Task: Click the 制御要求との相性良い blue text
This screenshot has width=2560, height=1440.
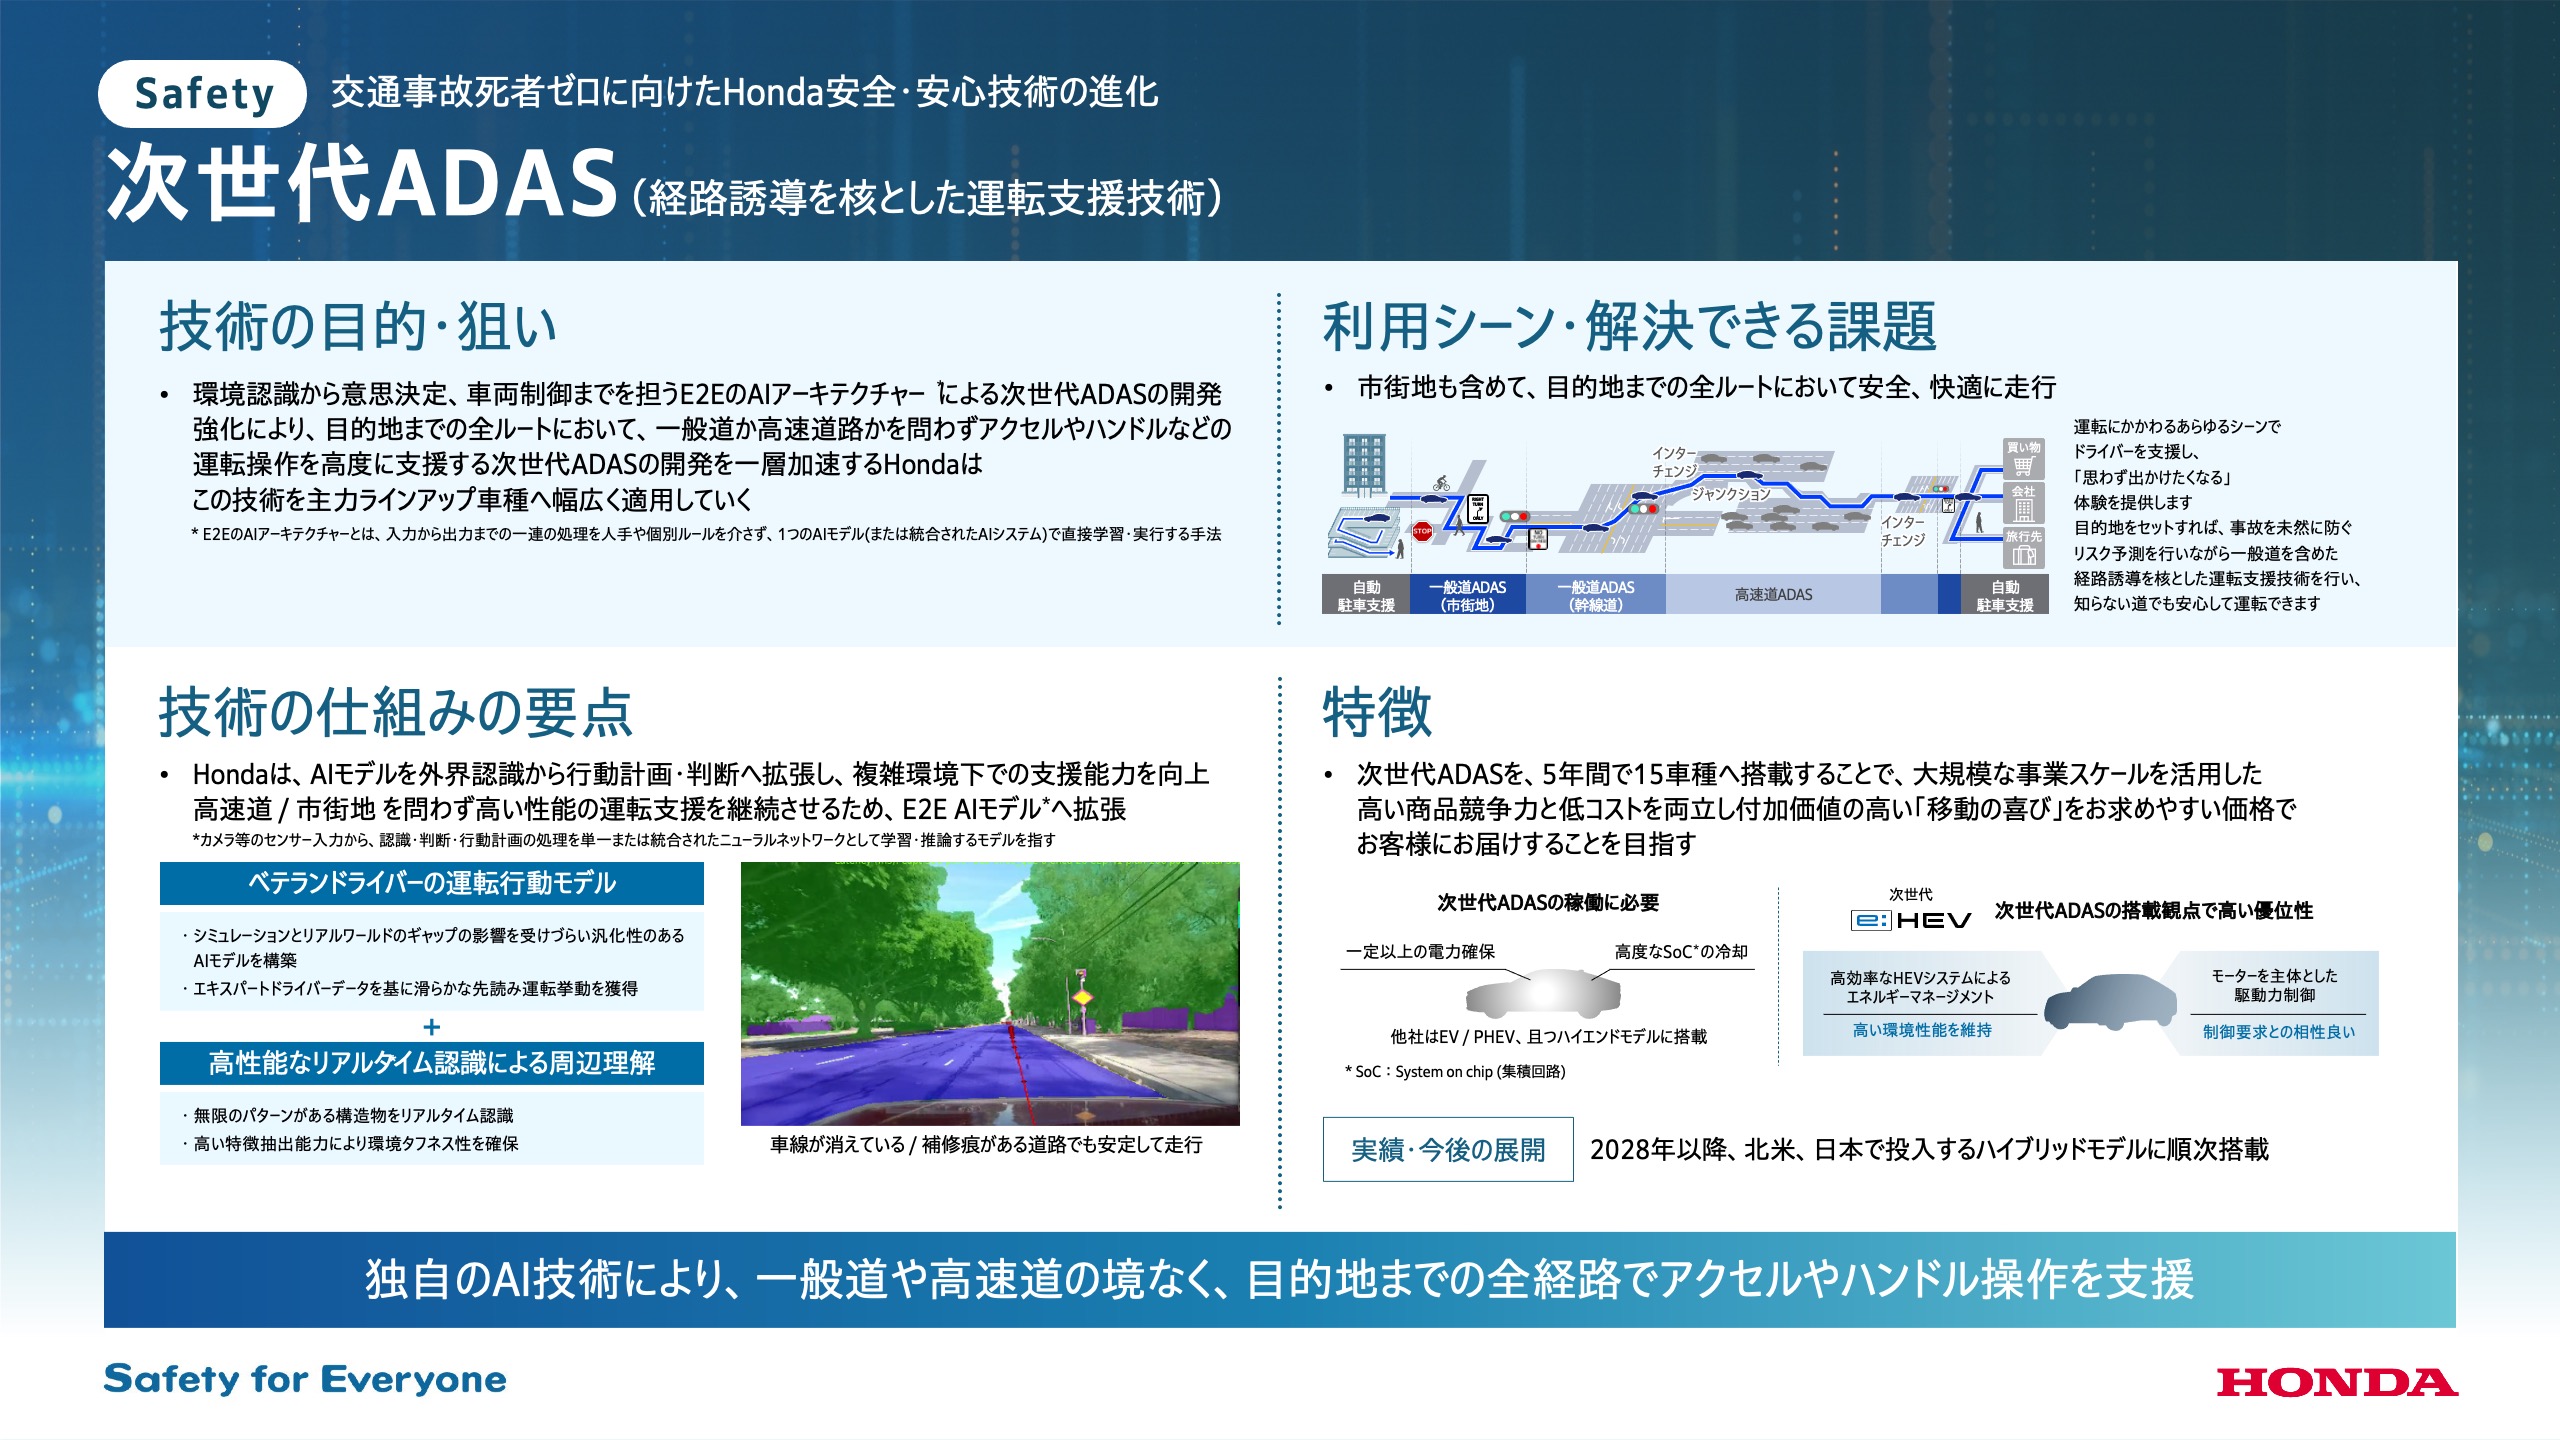Action: pos(2279,1032)
